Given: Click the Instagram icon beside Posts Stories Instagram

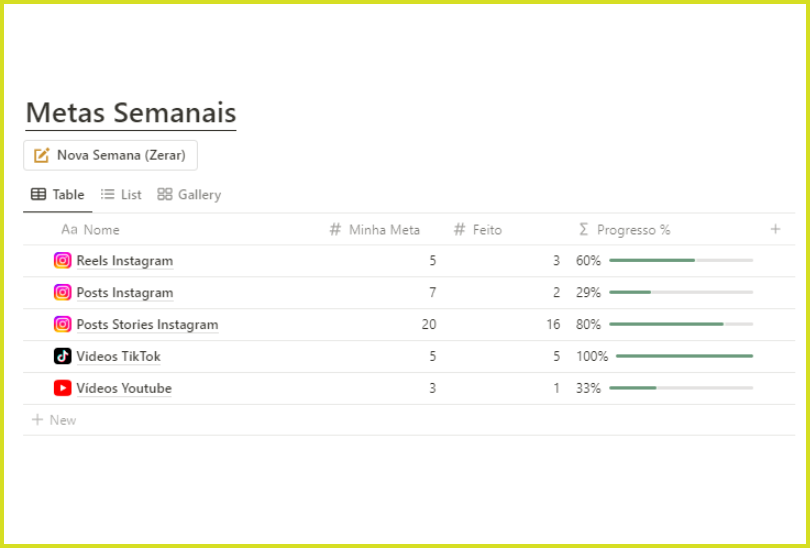Looking at the screenshot, I should [x=63, y=324].
